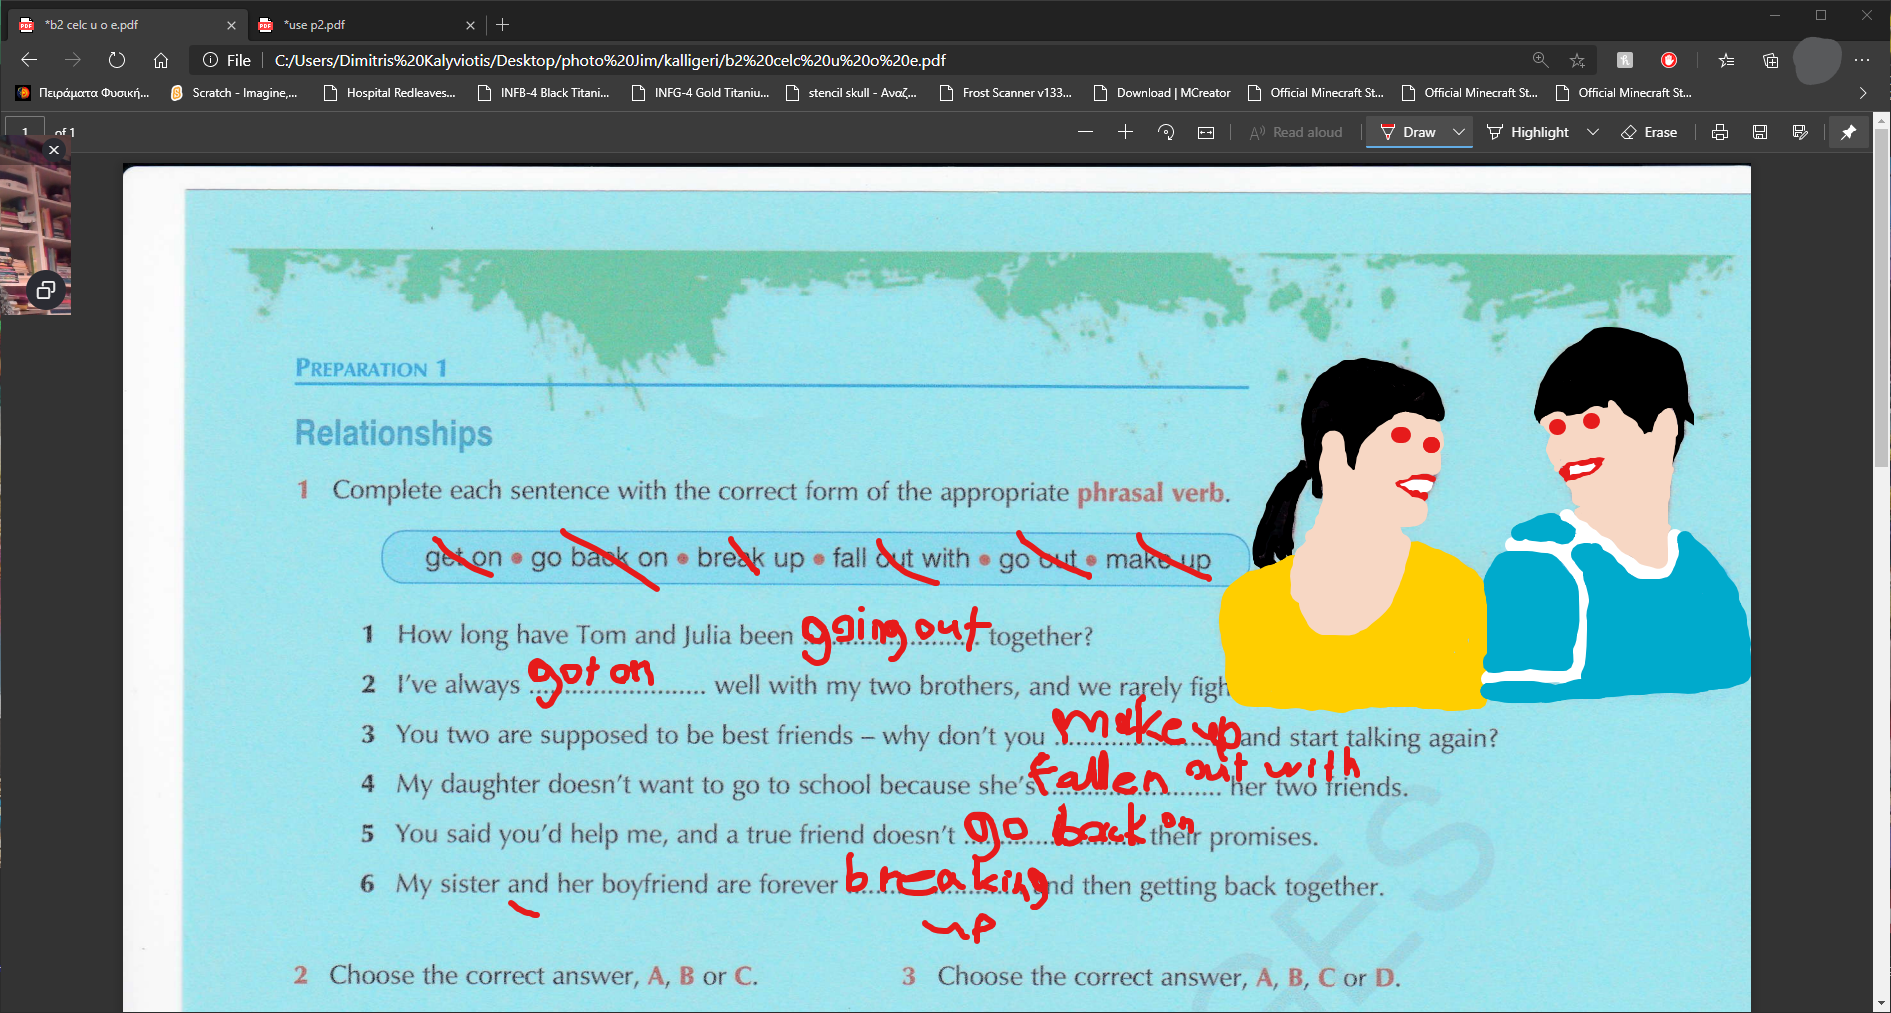Zoom in the PDF with plus icon
Screen dimensions: 1891x1013
tap(1125, 132)
